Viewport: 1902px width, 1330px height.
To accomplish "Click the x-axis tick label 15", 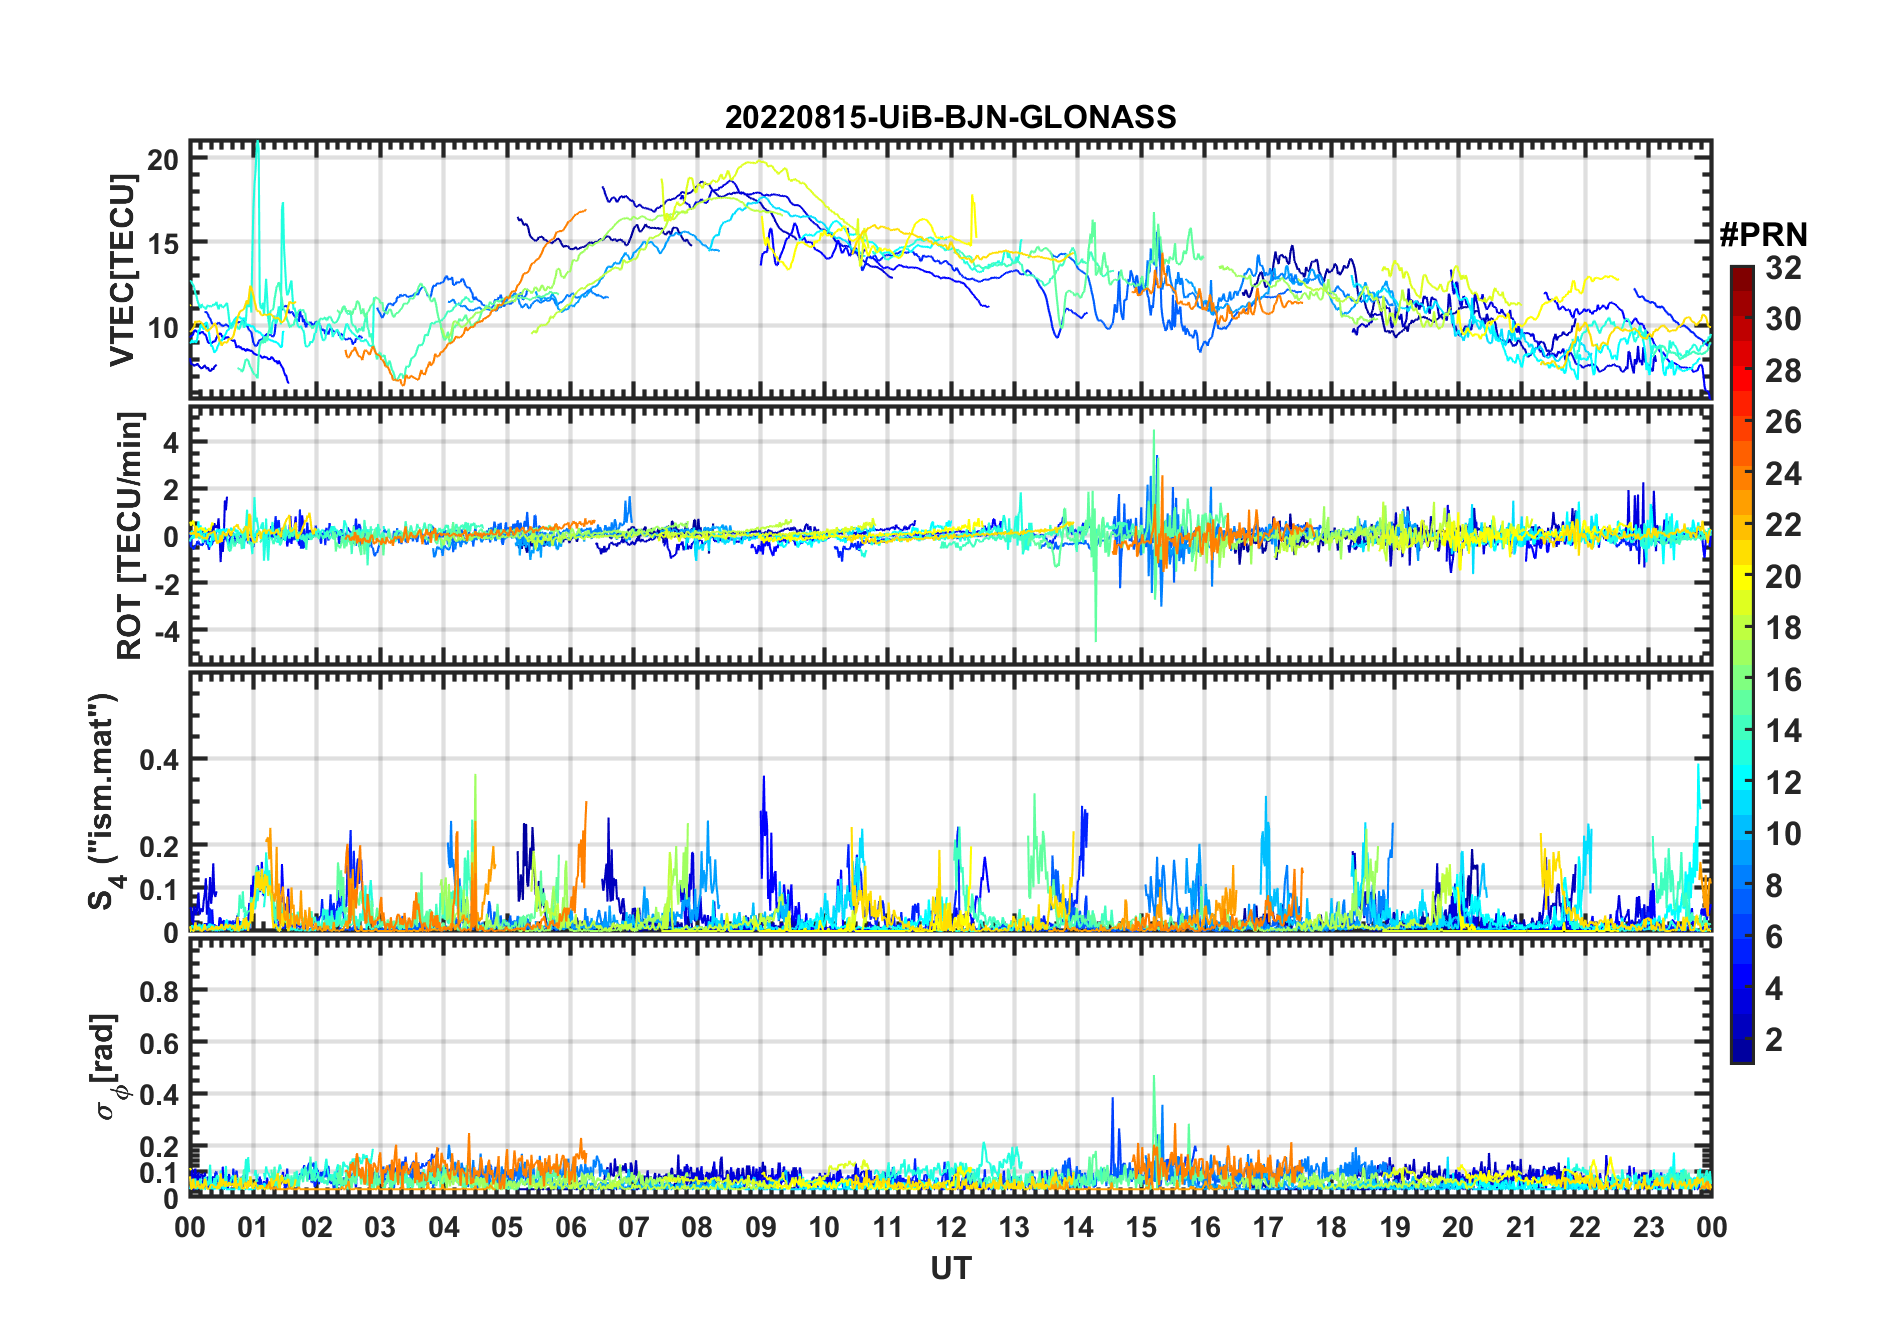I will 1141,1227.
